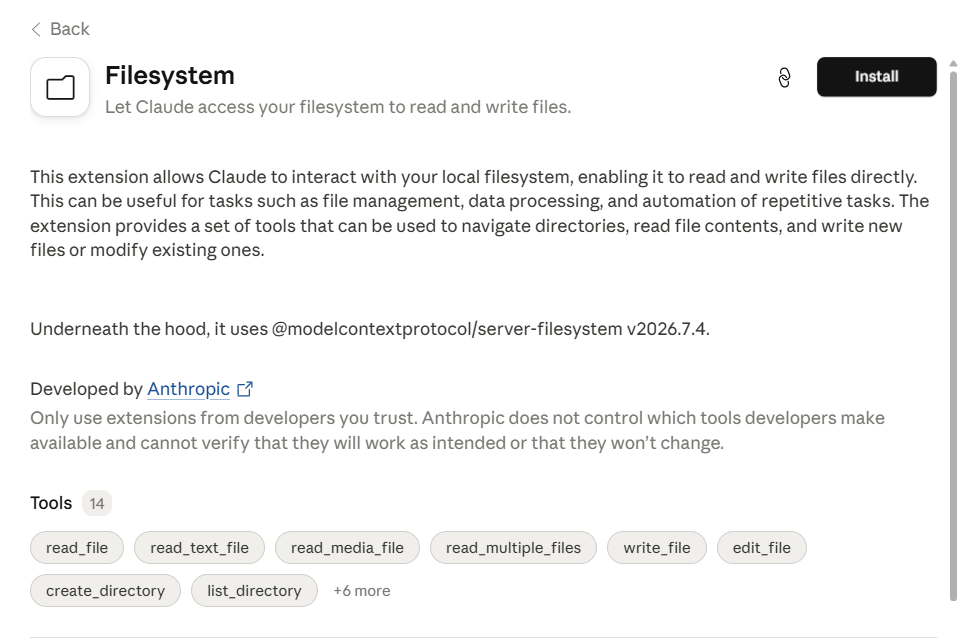Viewport: 967px width, 642px height.
Task: Click the 'Only use extensions from developers' warning
Action: tap(458, 430)
